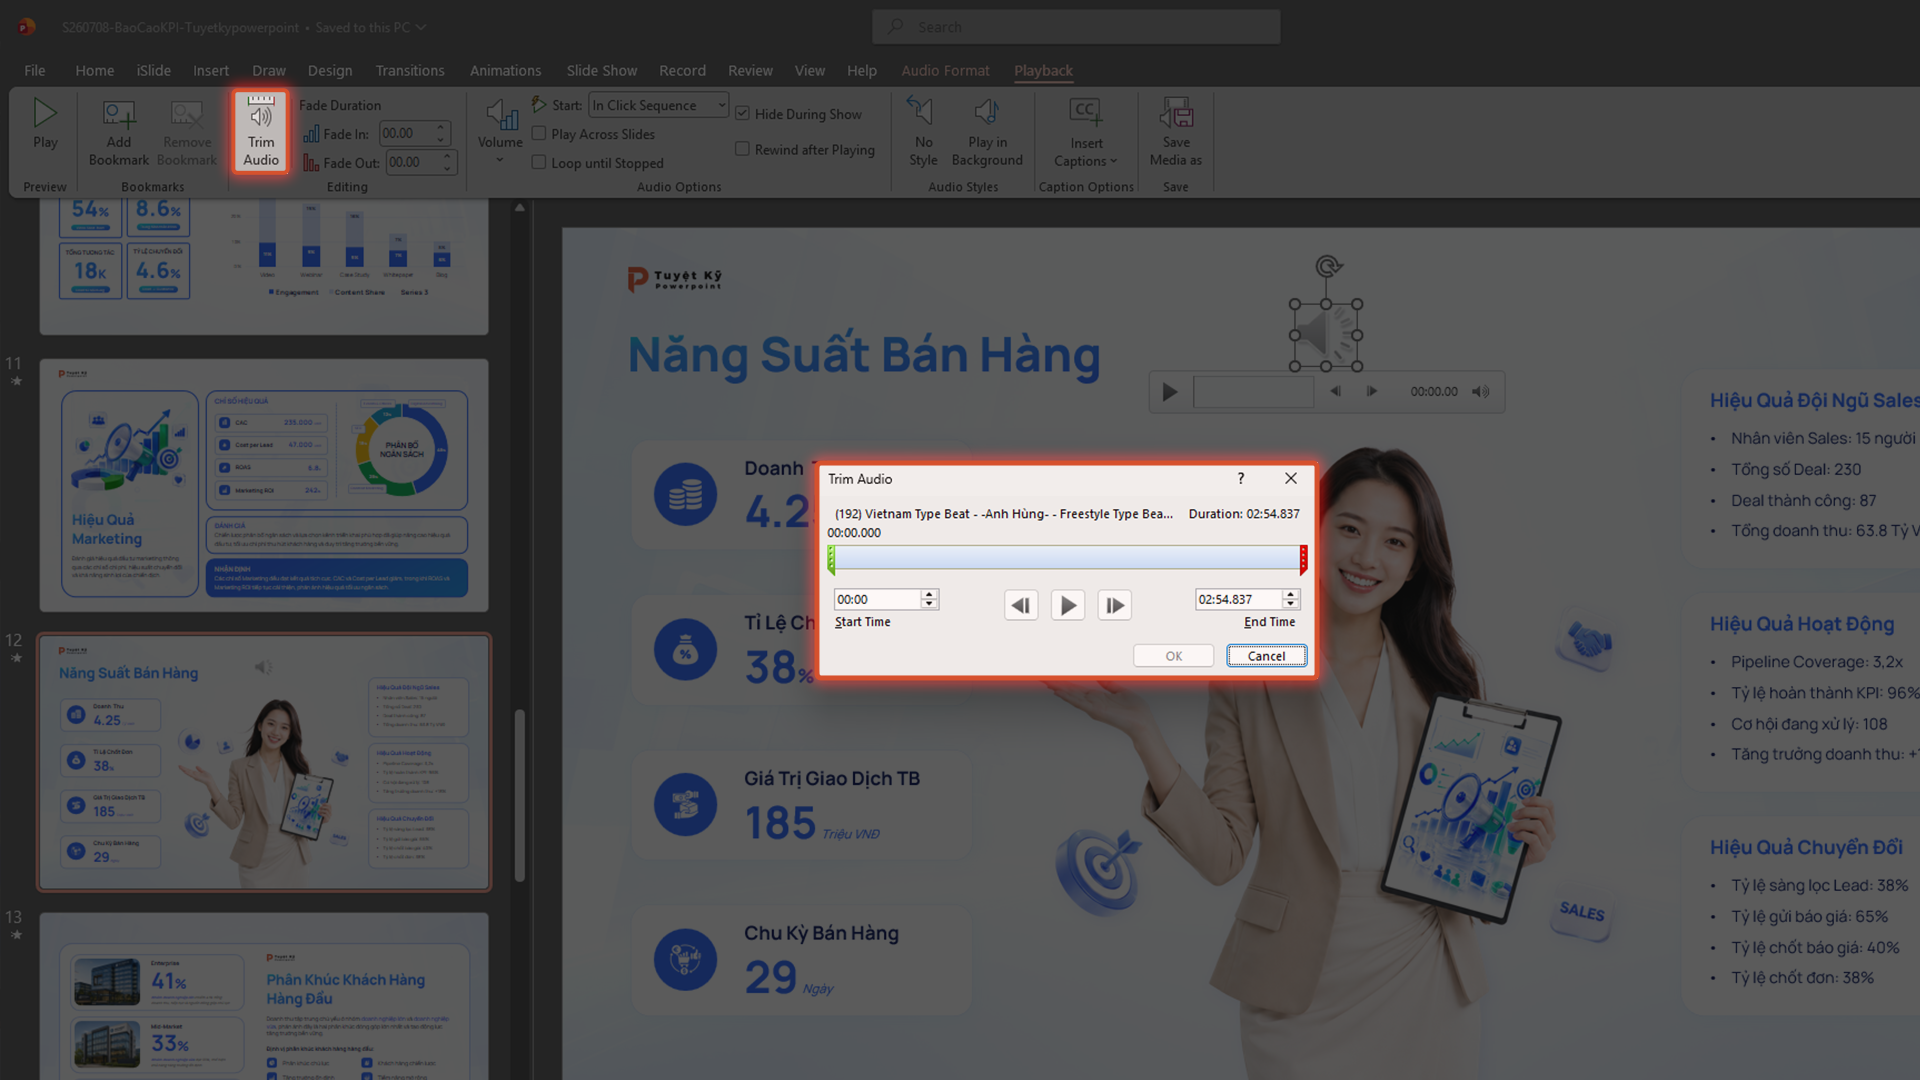This screenshot has height=1080, width=1920.
Task: Select the speaker audio object on slide
Action: pyautogui.click(x=1326, y=335)
